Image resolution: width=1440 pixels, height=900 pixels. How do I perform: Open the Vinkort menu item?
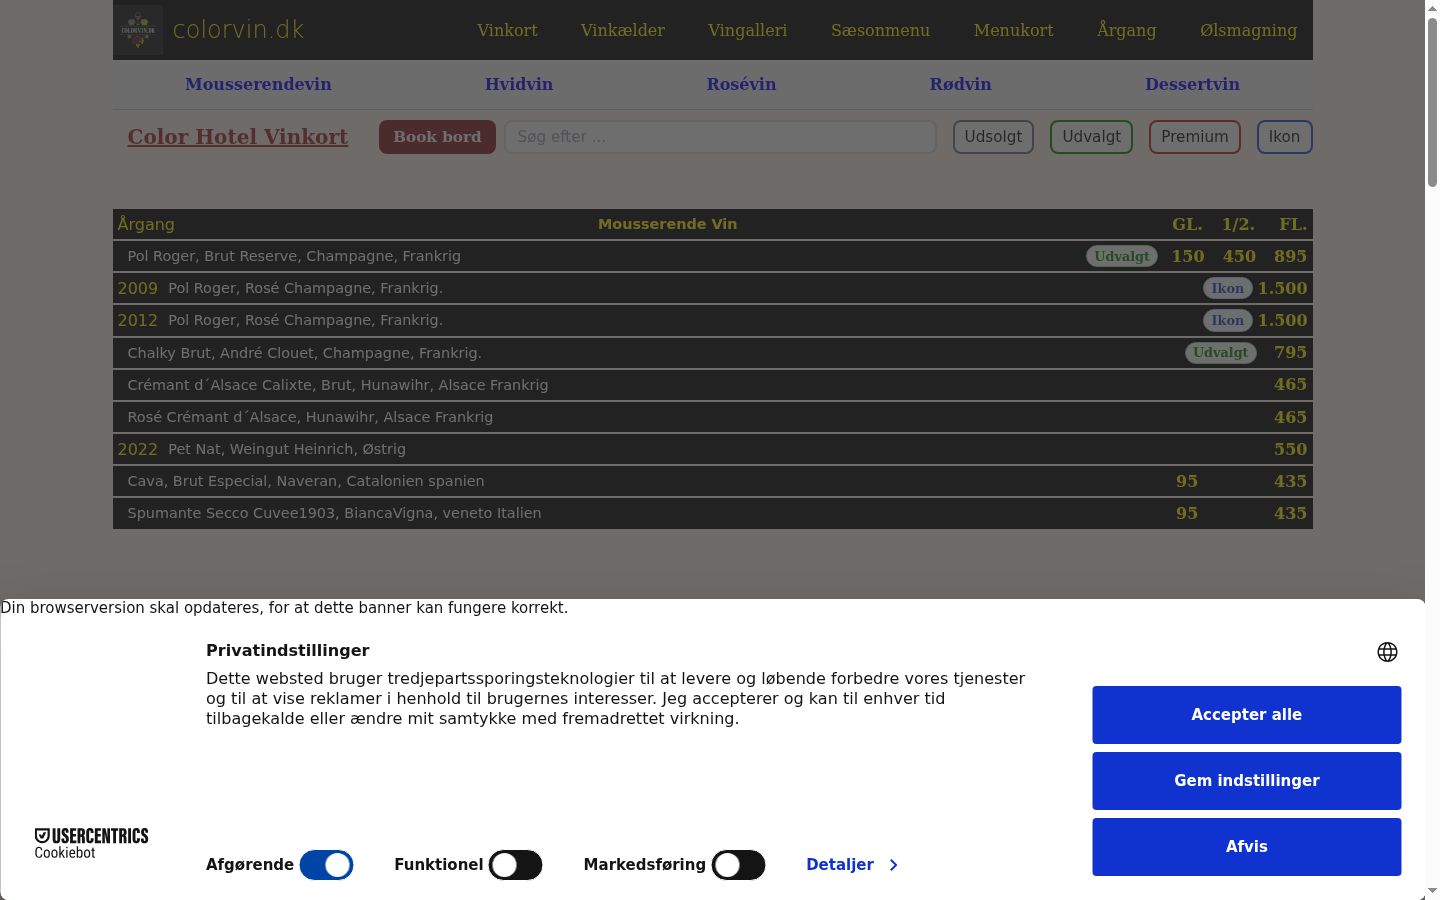pyautogui.click(x=507, y=30)
